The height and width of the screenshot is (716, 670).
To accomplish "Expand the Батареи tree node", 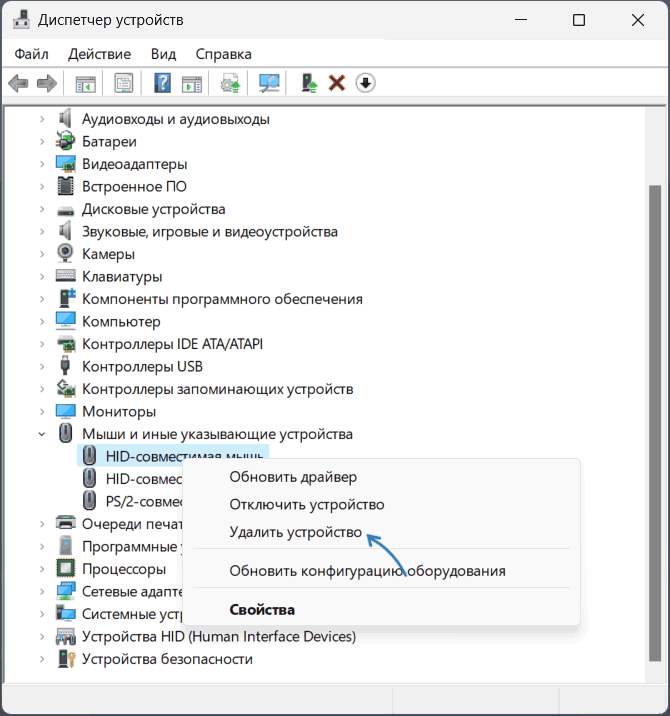I will pos(42,142).
